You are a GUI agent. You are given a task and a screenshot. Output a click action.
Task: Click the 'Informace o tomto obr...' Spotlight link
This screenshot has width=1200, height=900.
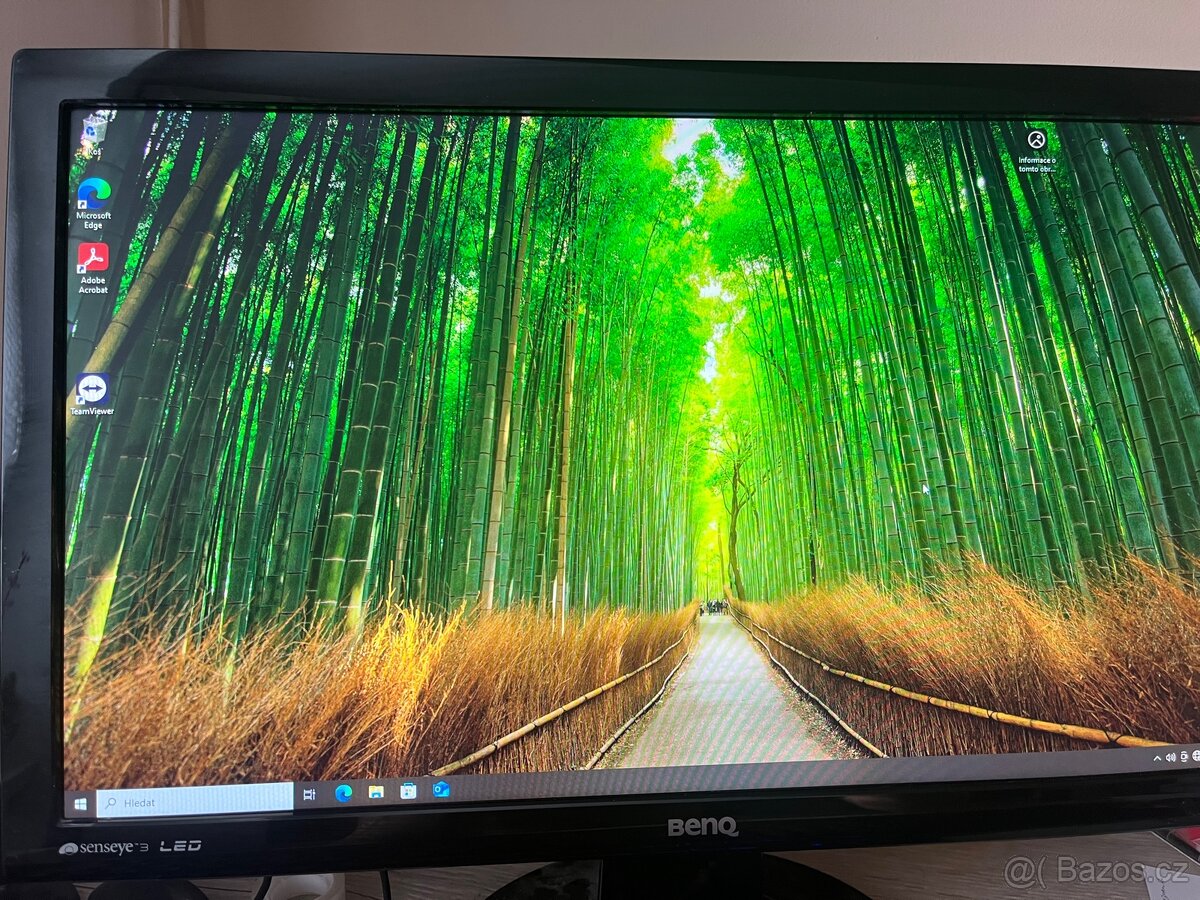(1035, 163)
